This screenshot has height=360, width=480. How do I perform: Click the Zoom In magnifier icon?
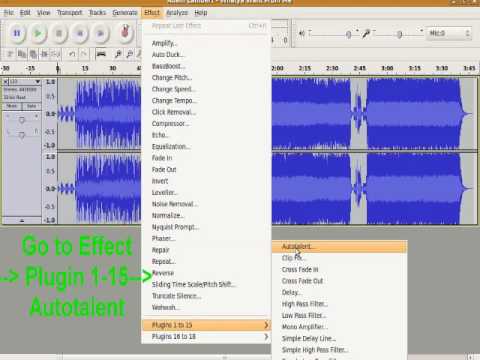(x=118, y=54)
